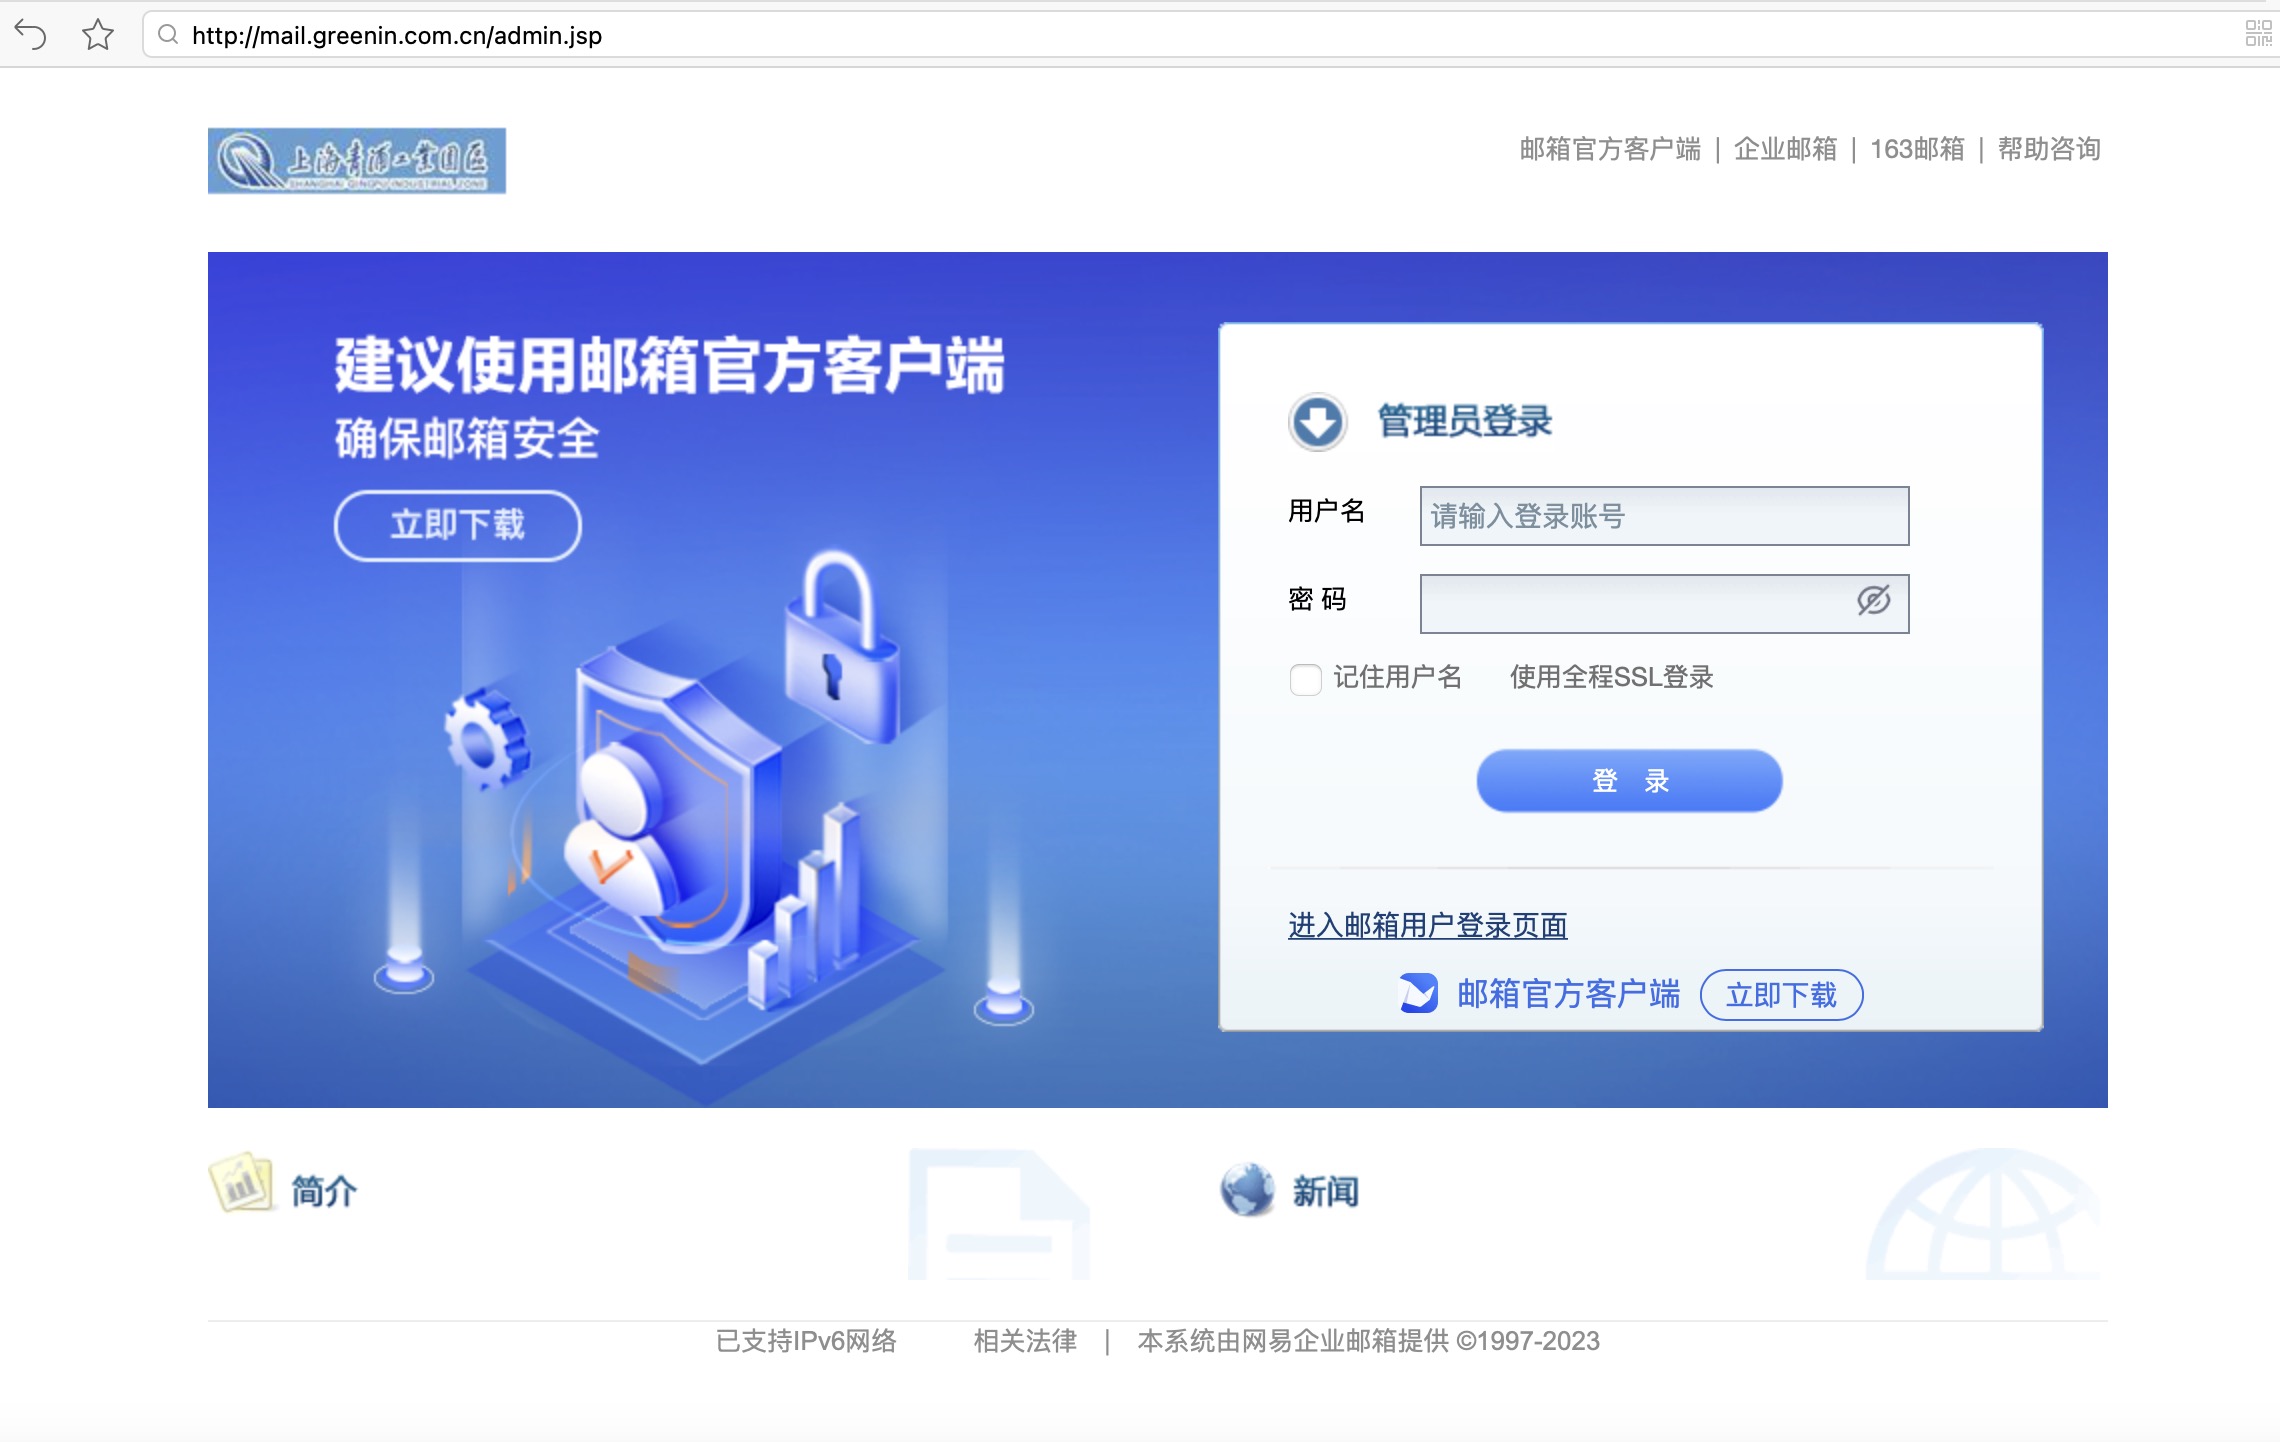
Task: Check the 记住用户名 checkbox
Action: pyautogui.click(x=1305, y=679)
